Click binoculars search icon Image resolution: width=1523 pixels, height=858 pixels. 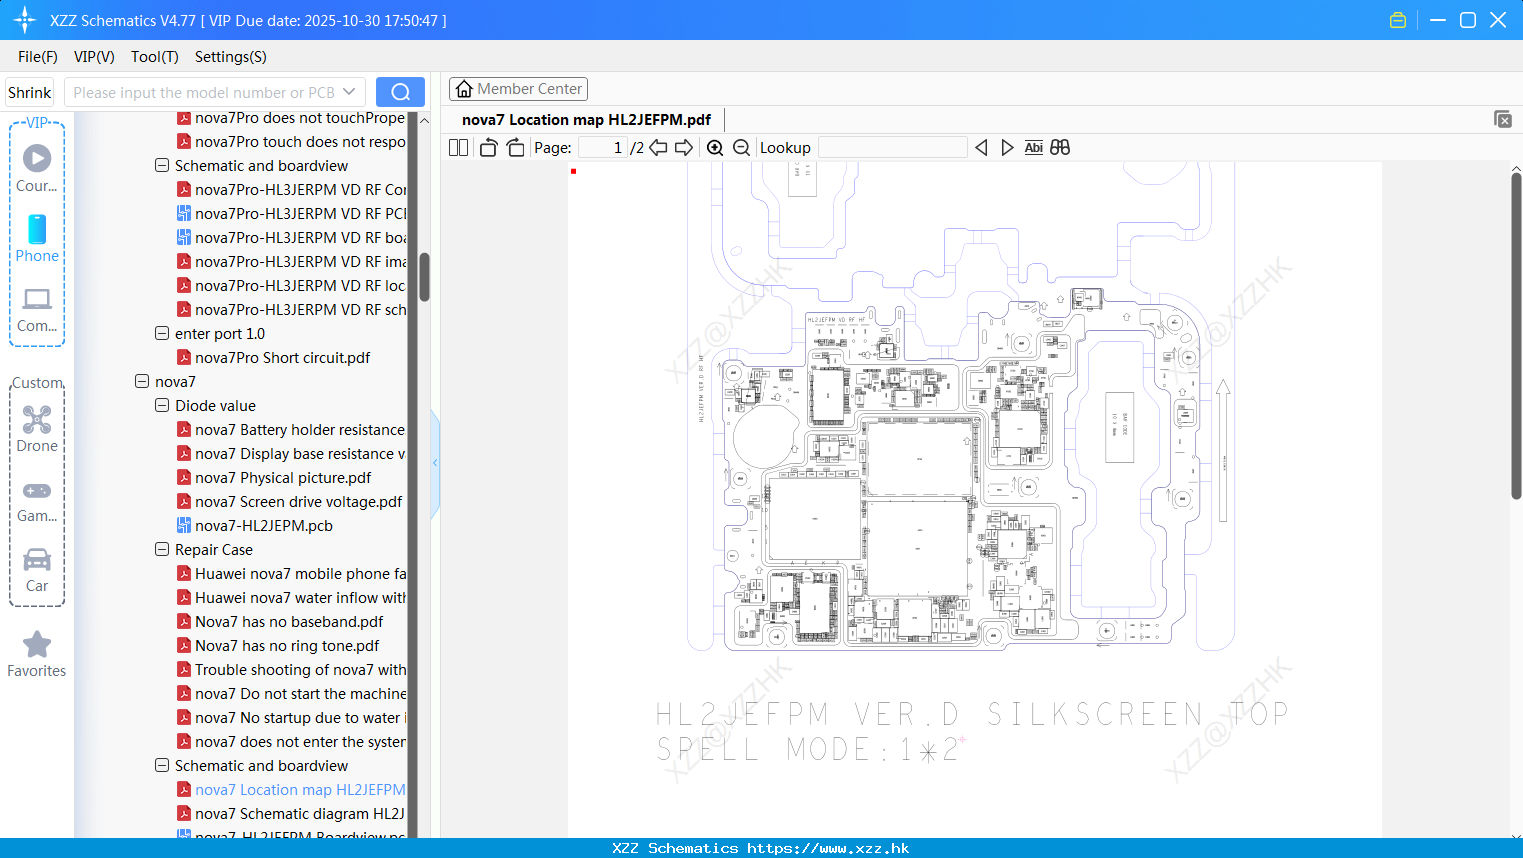click(1060, 148)
